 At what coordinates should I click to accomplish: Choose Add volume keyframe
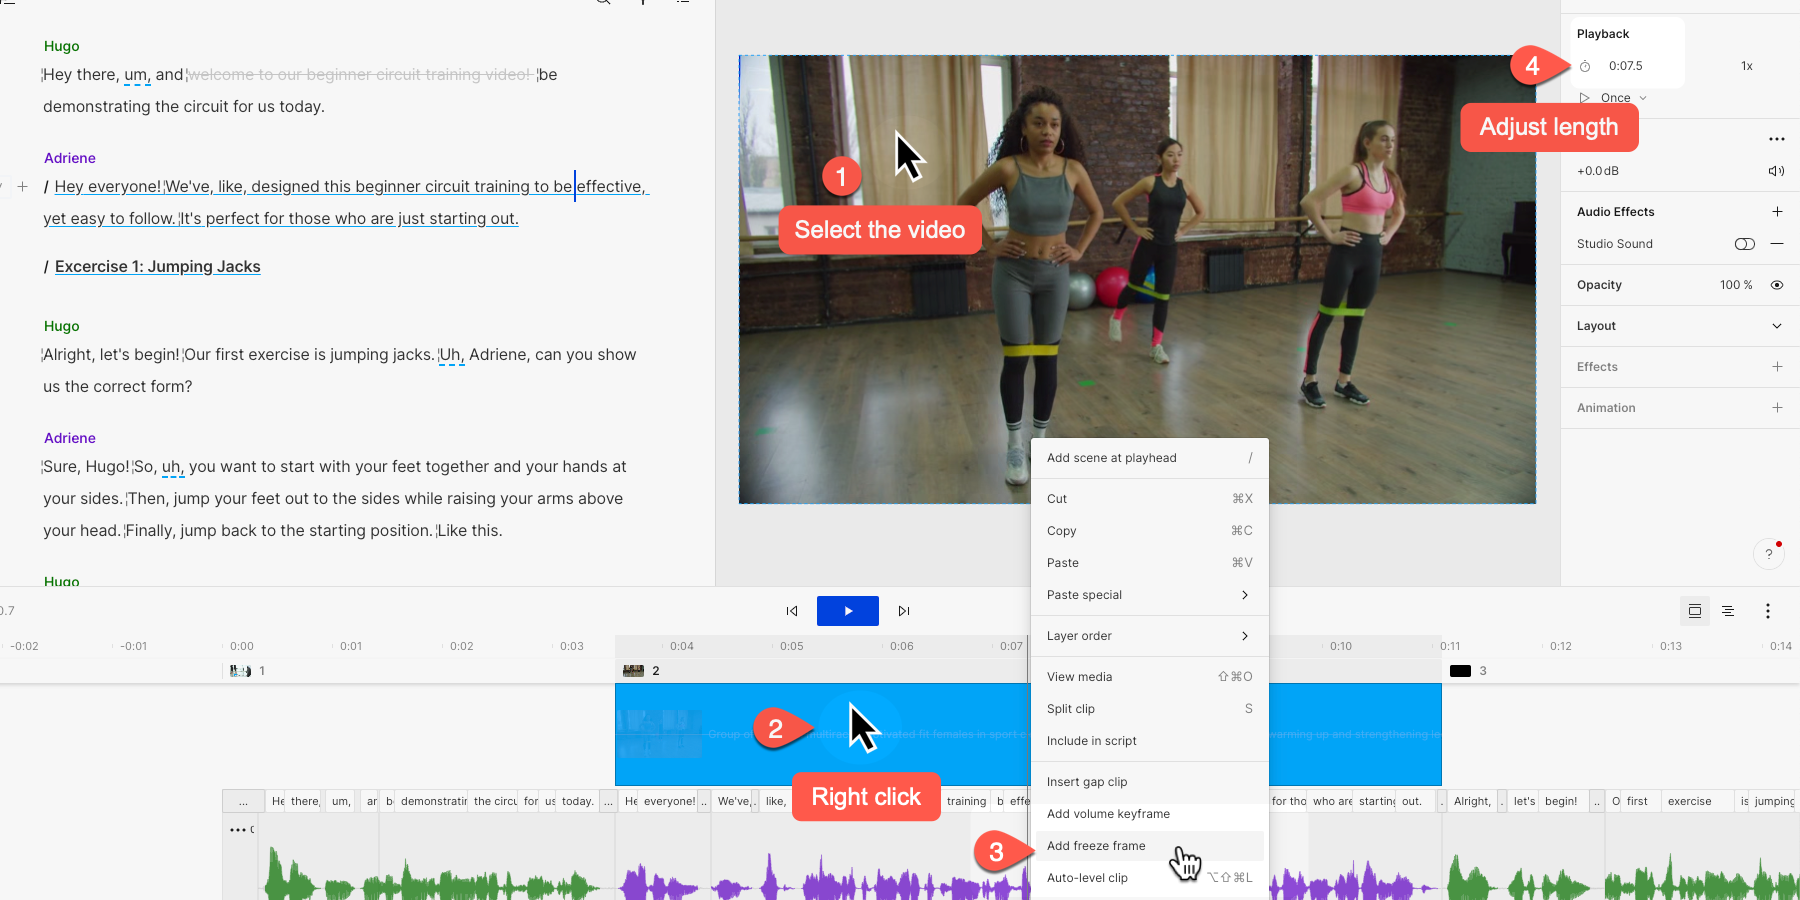(x=1150, y=814)
